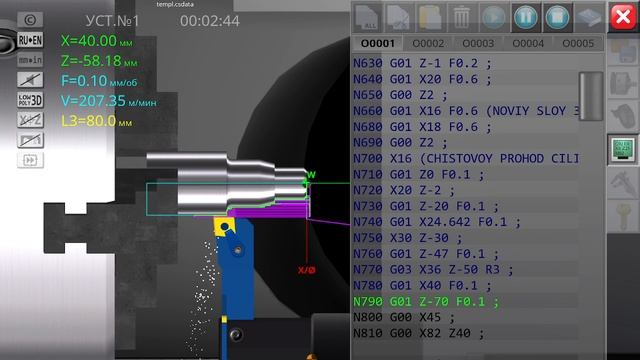640x360 pixels.
Task: Switch to the O0004 program tab
Action: pos(528,43)
